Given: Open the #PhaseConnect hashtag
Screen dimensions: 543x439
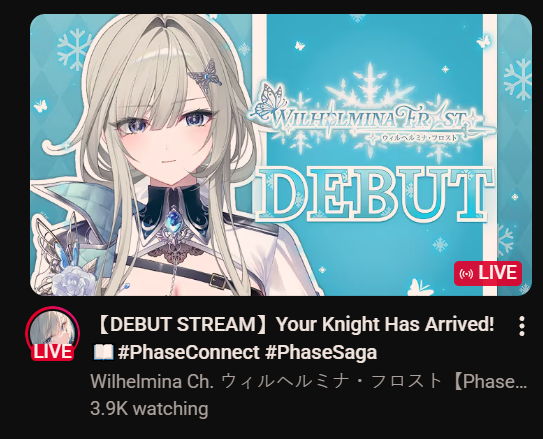Looking at the screenshot, I should tap(188, 352).
